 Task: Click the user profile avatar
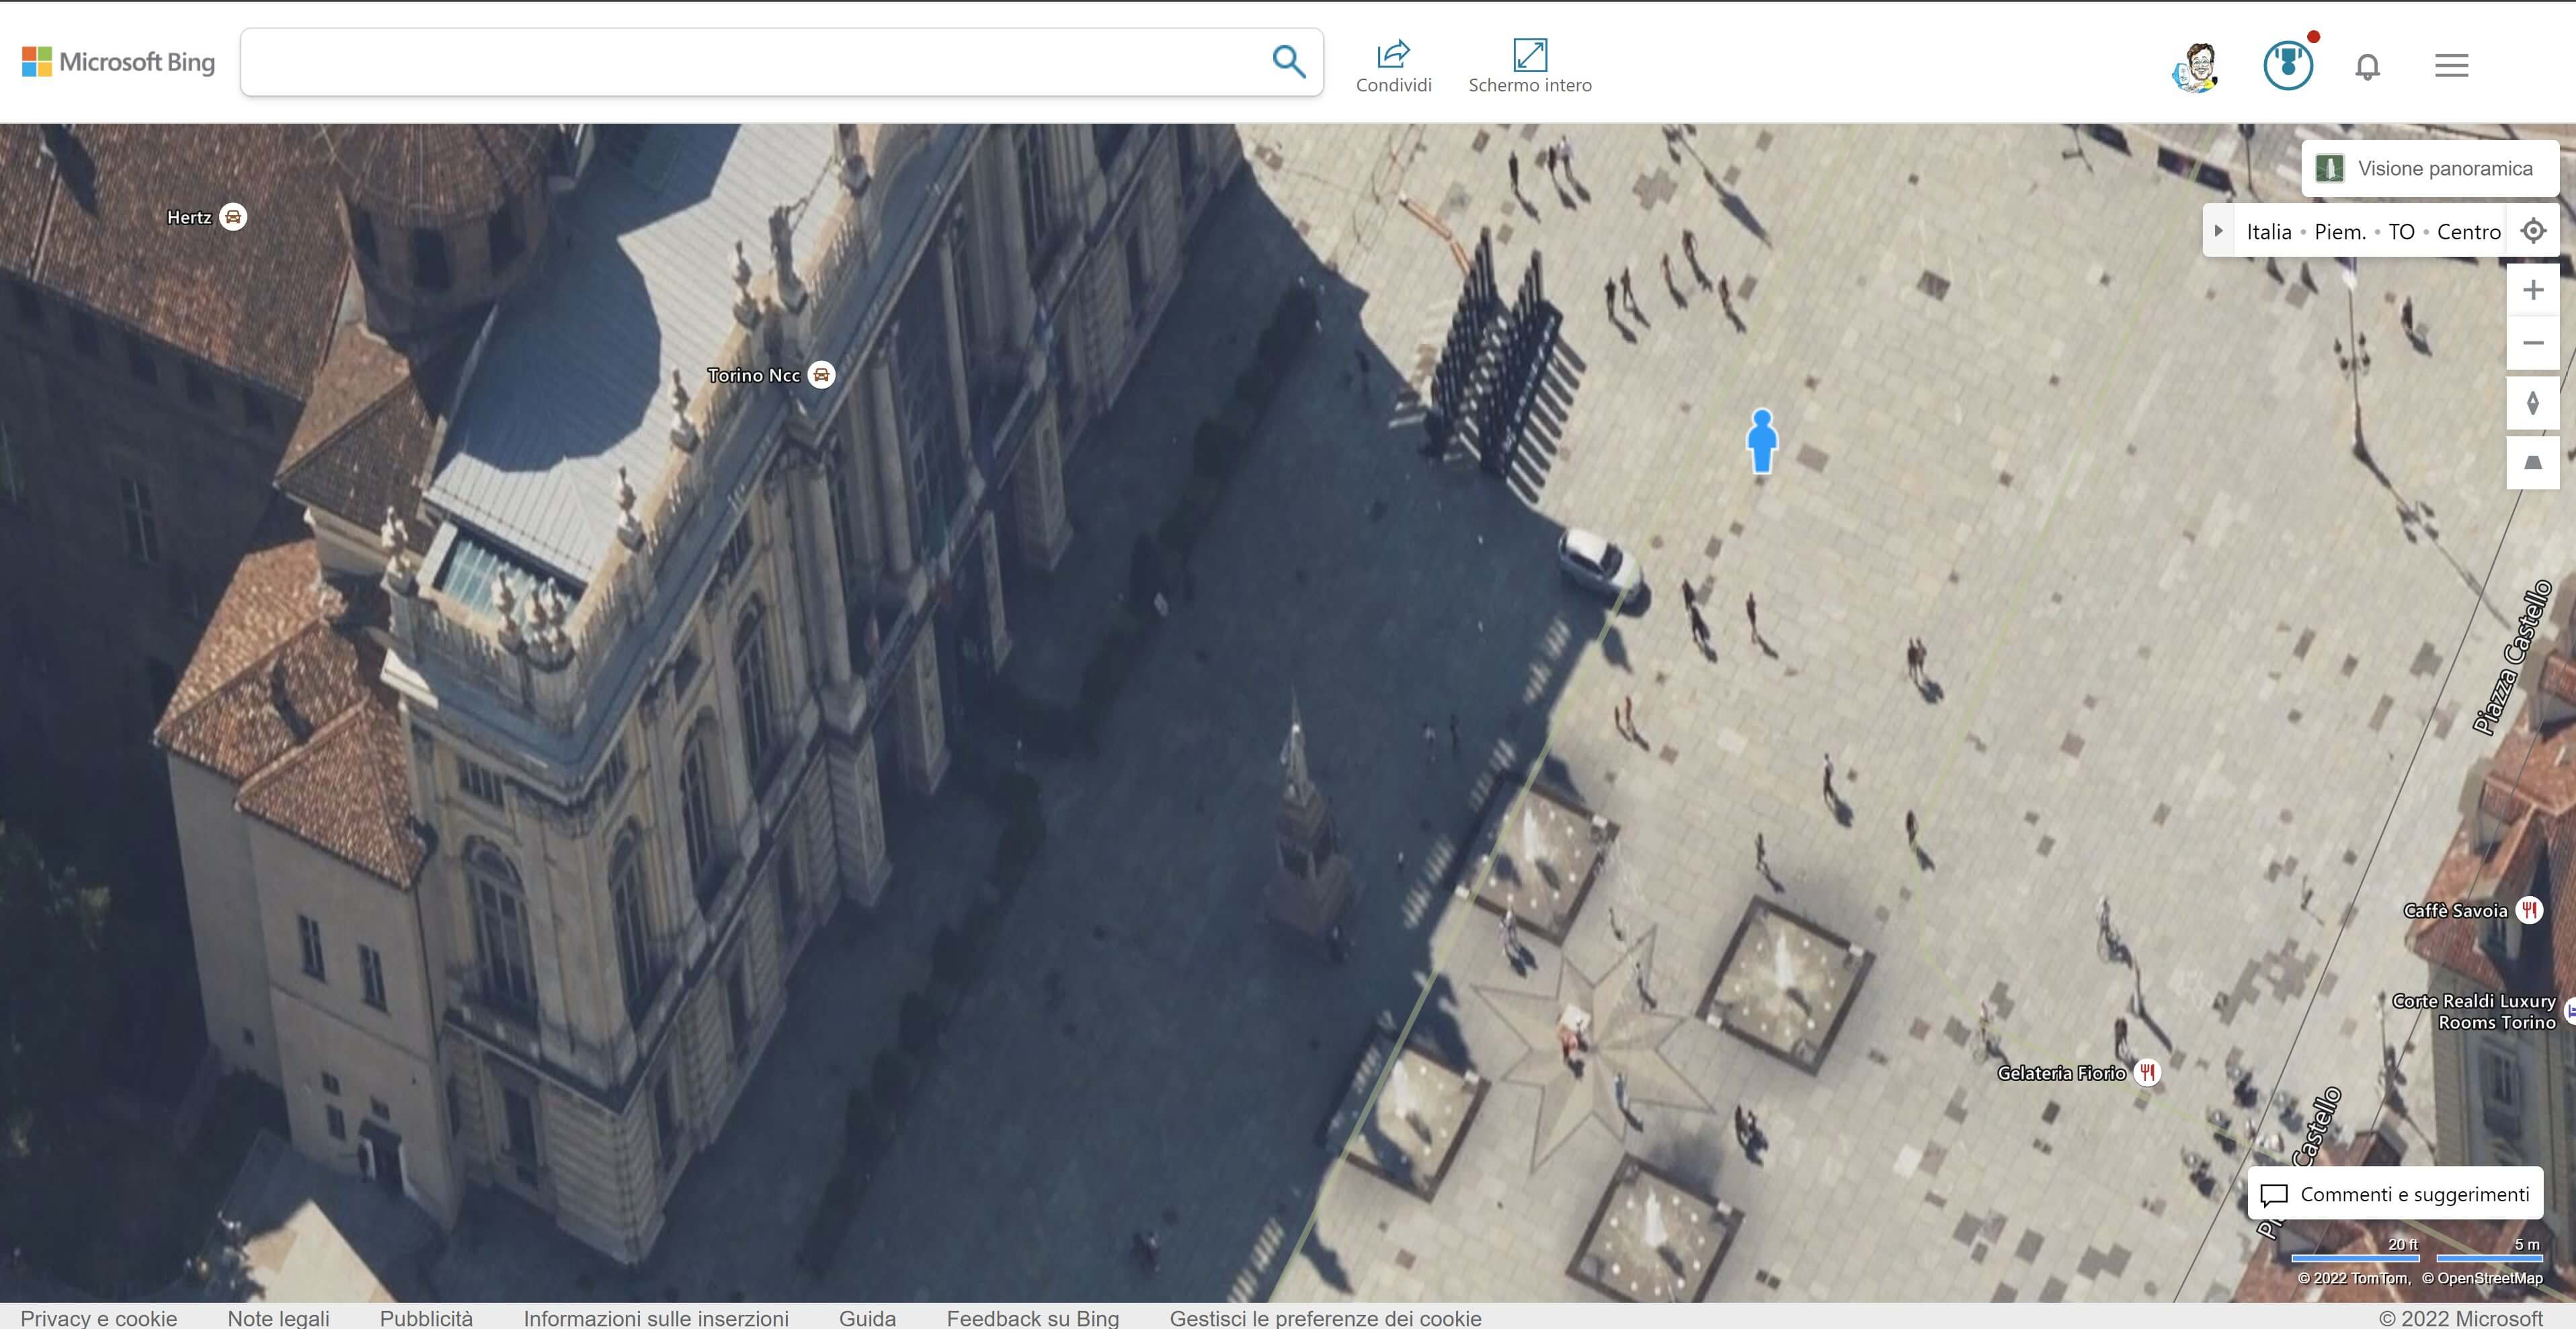coord(2196,67)
